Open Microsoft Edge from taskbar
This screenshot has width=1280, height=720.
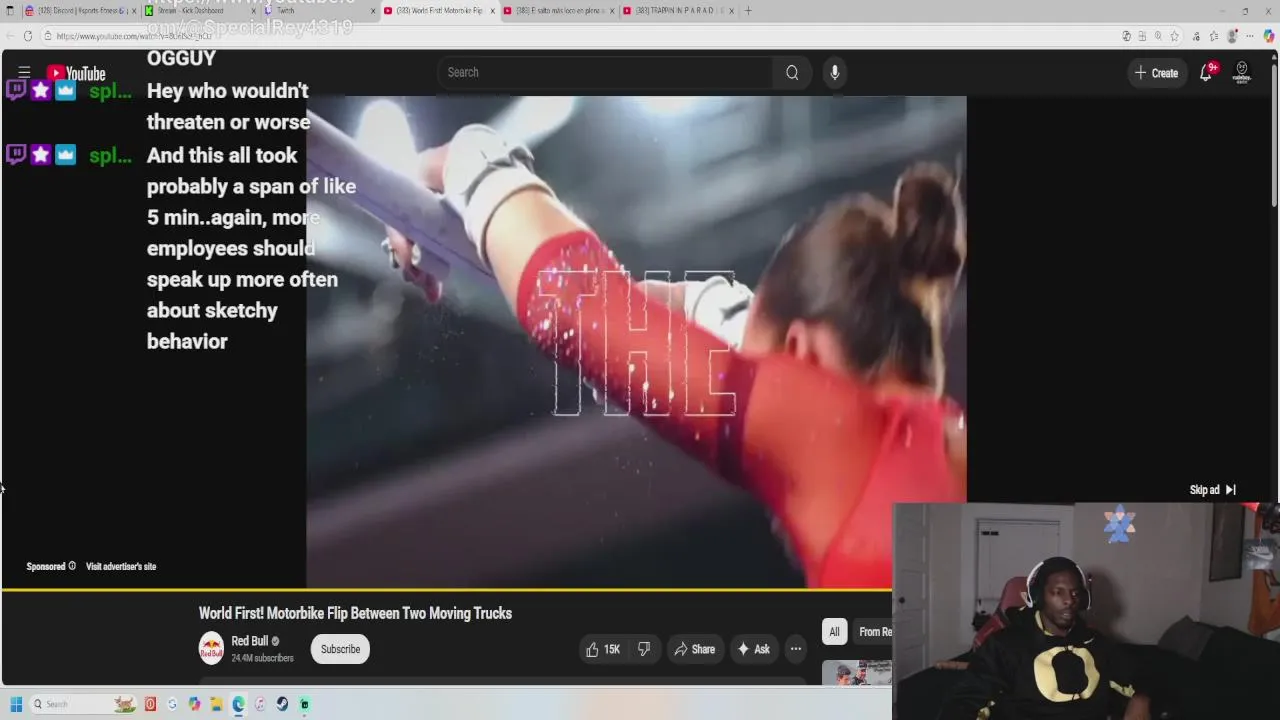click(238, 704)
